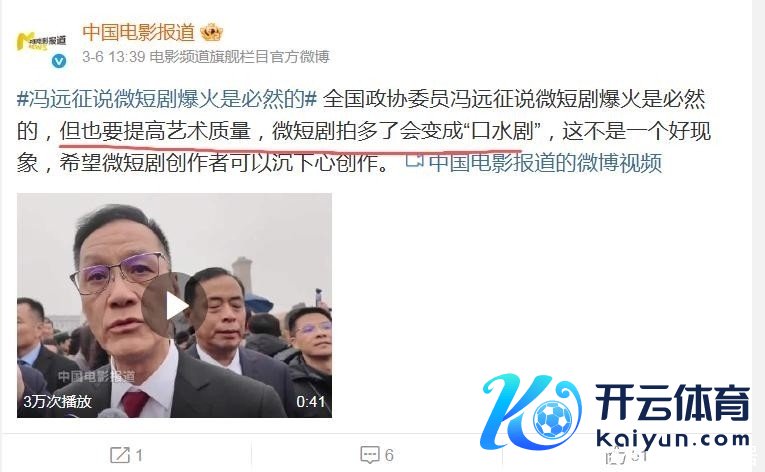Click the 0:41 video duration label
The height and width of the screenshot is (472, 765).
click(x=311, y=401)
